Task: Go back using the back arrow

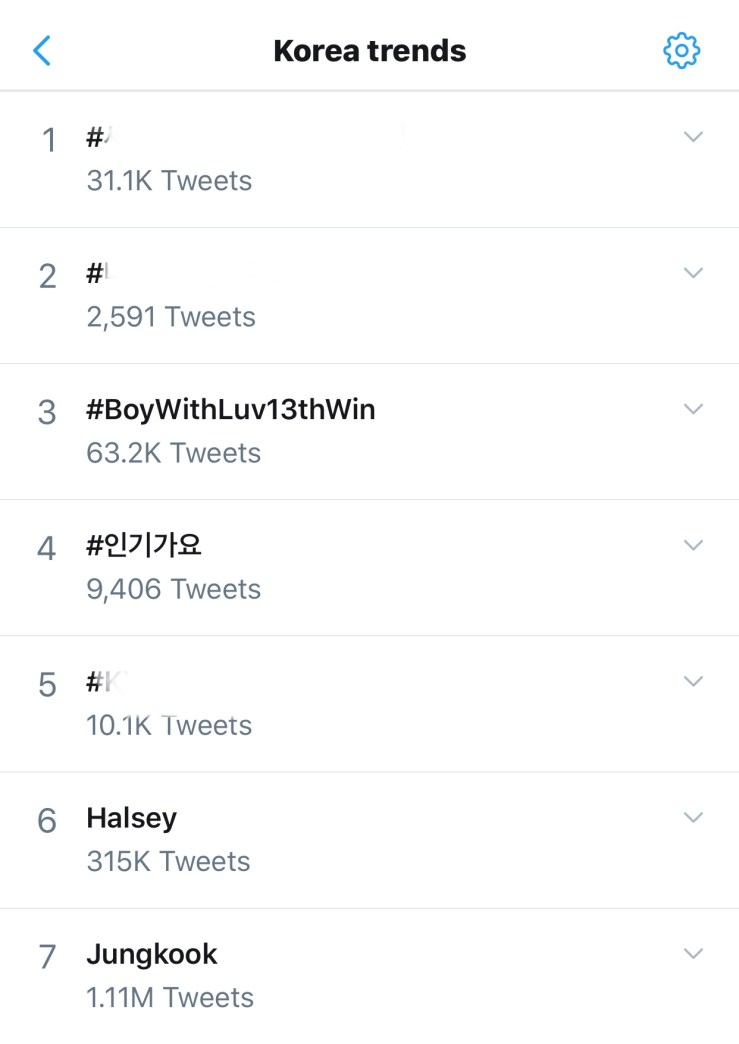Action: tap(42, 50)
